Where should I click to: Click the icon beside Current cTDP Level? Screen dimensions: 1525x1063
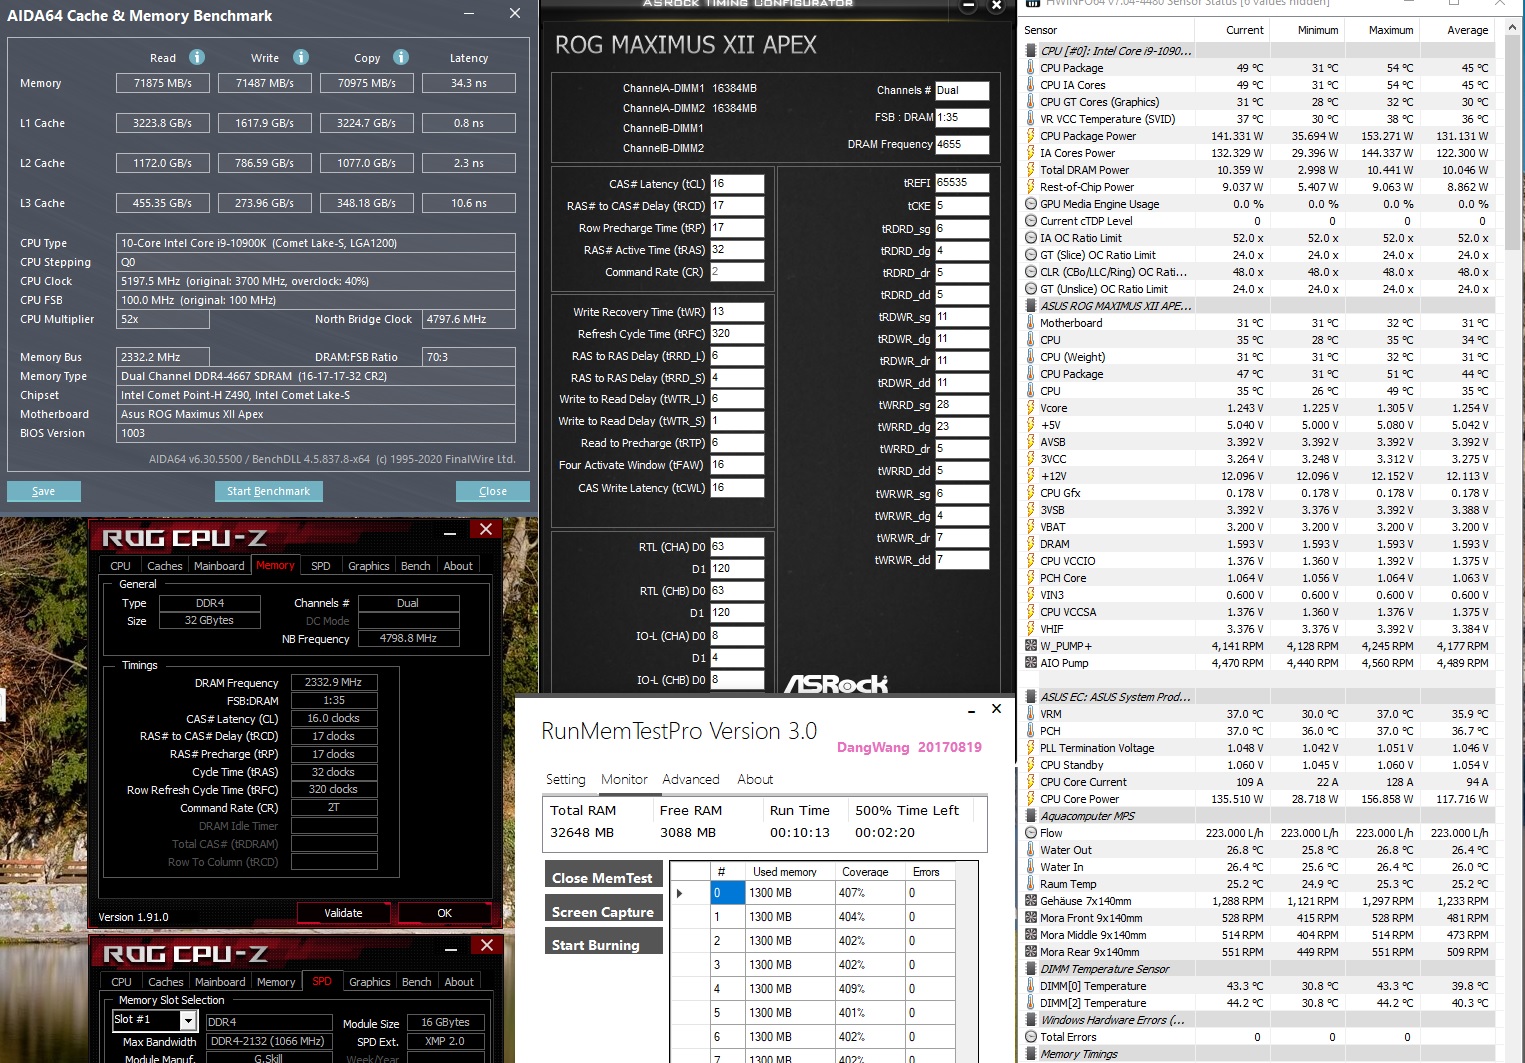click(1031, 221)
